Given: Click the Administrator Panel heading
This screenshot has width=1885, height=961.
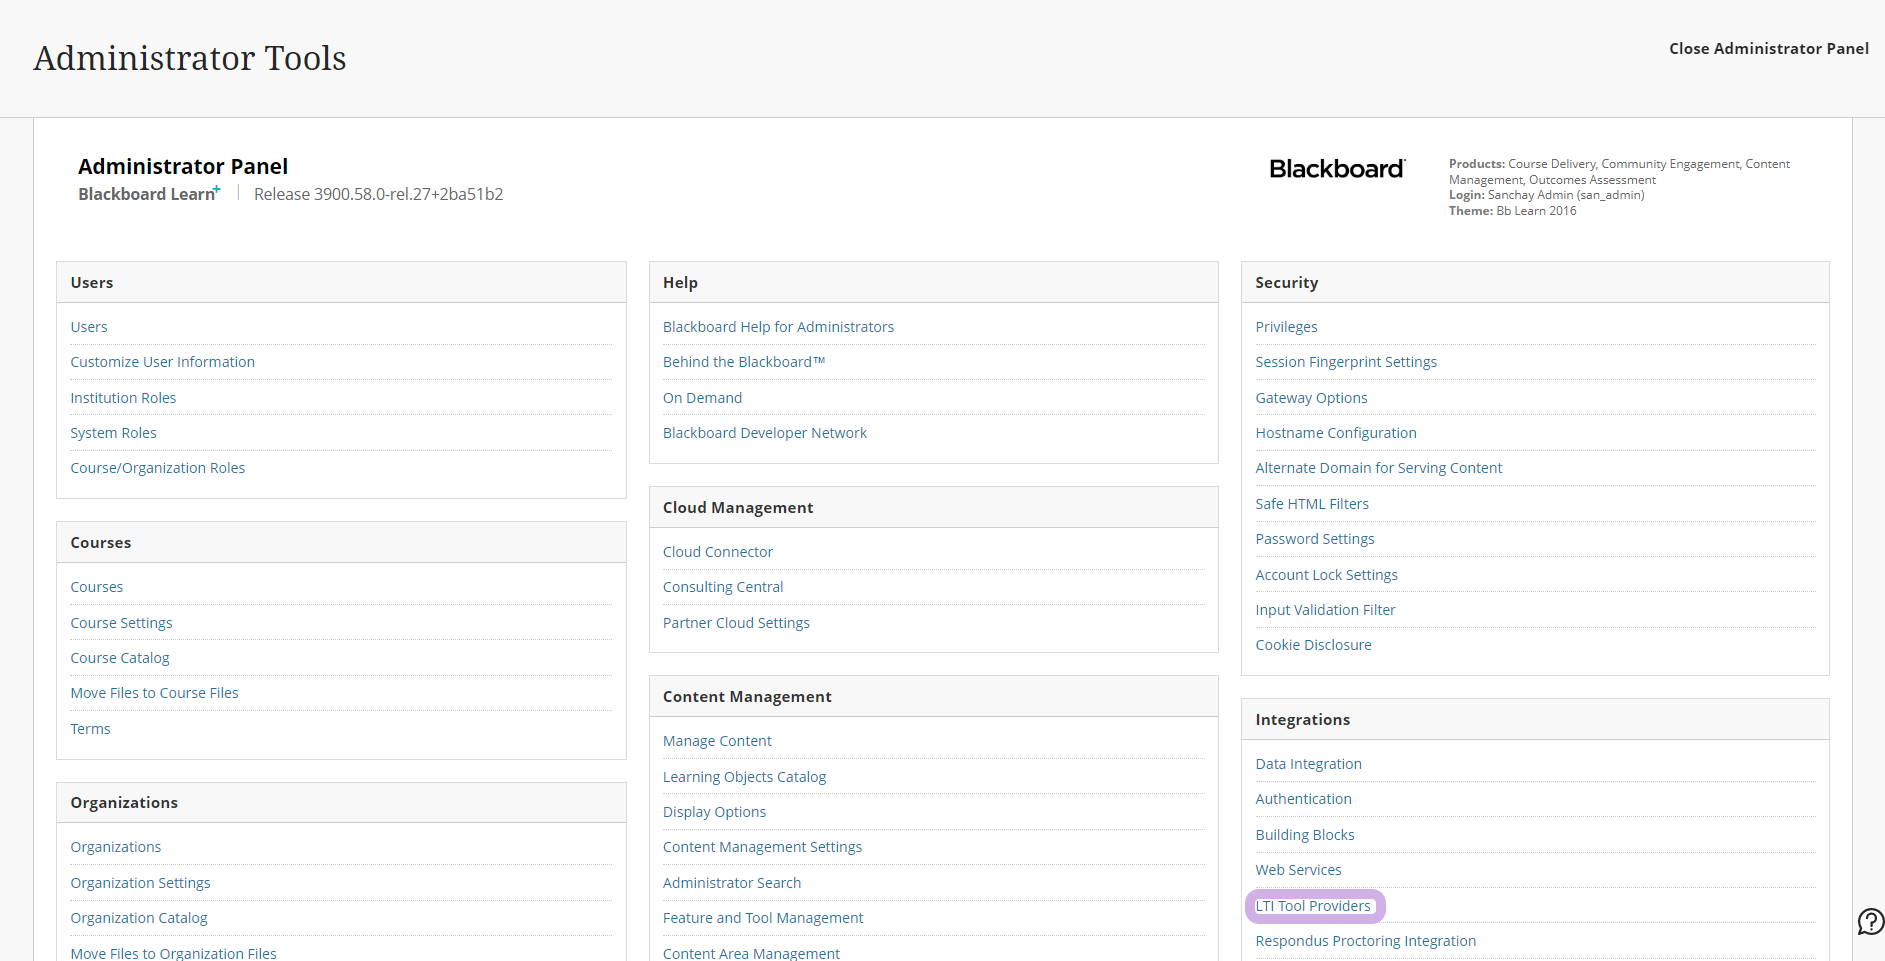Looking at the screenshot, I should pyautogui.click(x=183, y=166).
